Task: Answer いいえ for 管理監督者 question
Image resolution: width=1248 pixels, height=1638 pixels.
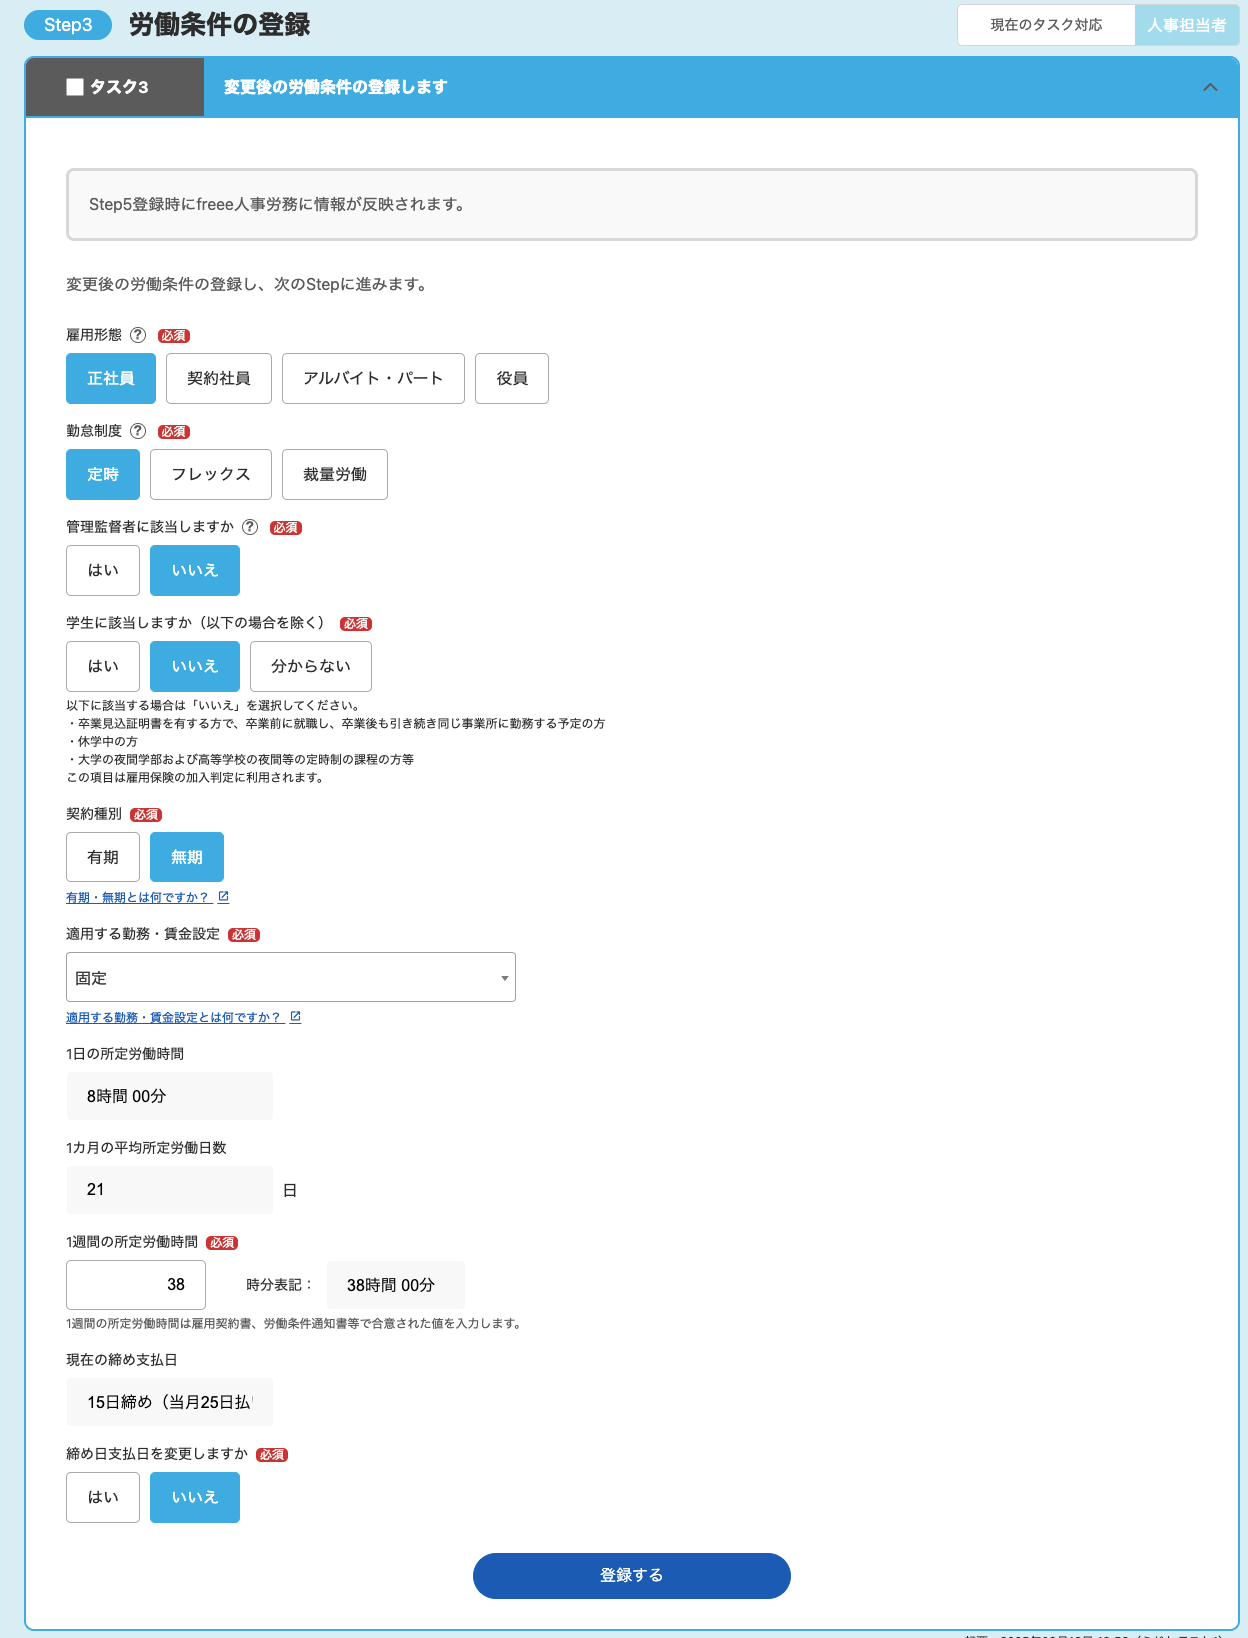Action: 195,570
